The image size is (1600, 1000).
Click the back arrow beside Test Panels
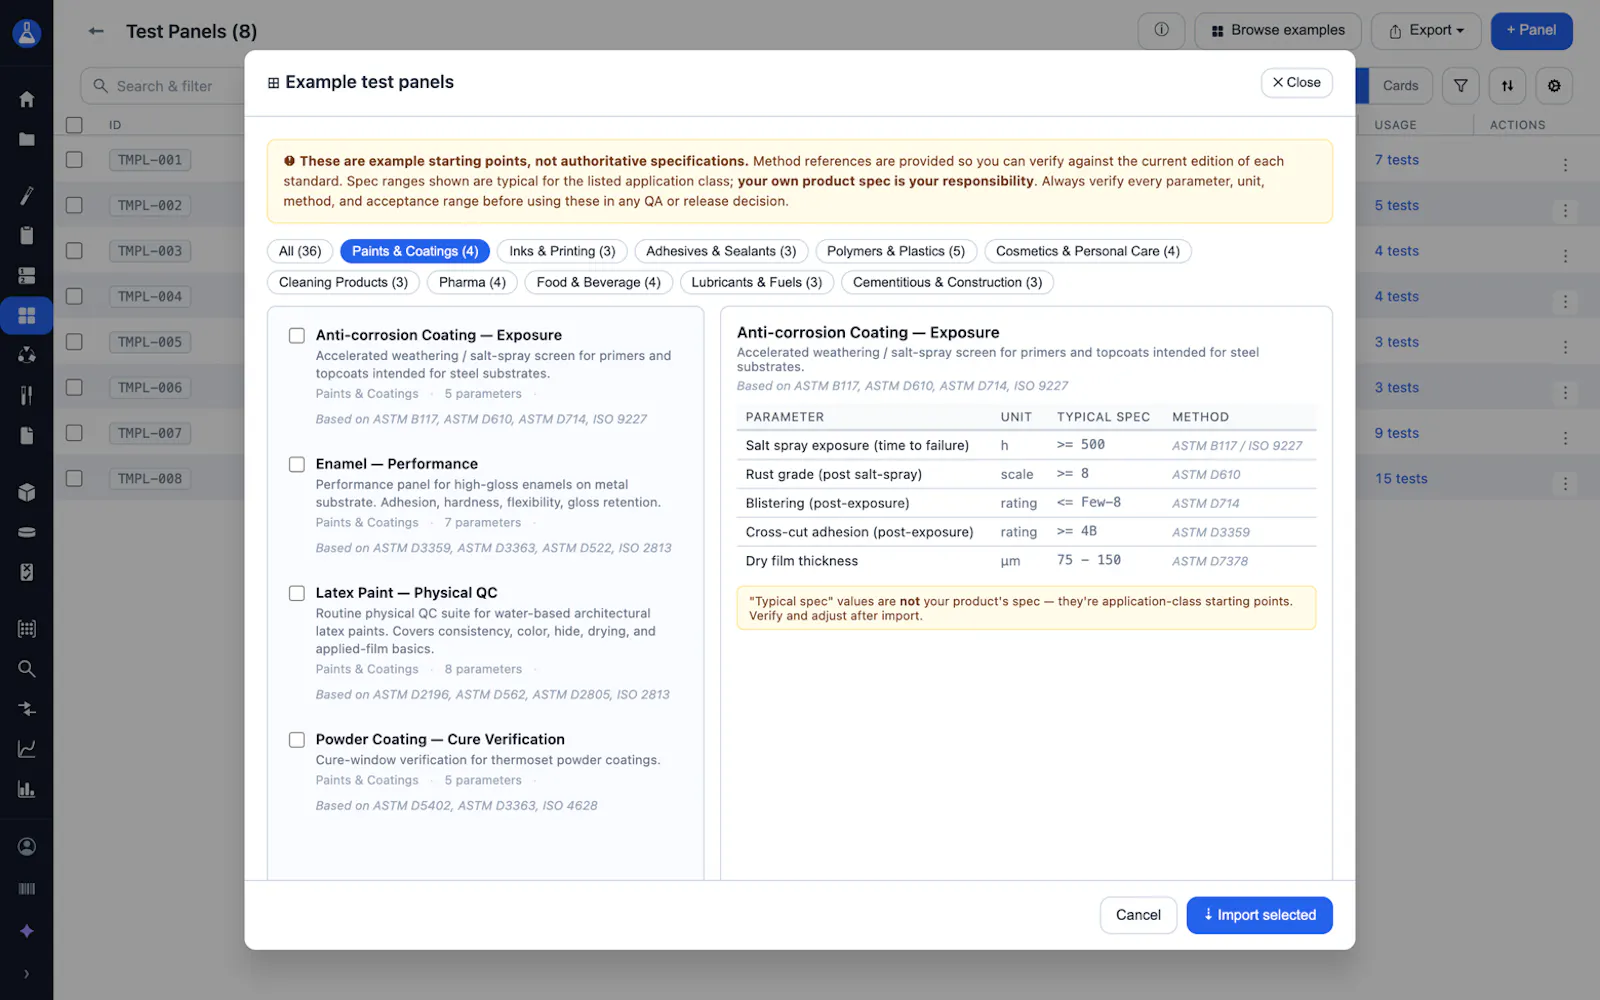click(x=96, y=31)
